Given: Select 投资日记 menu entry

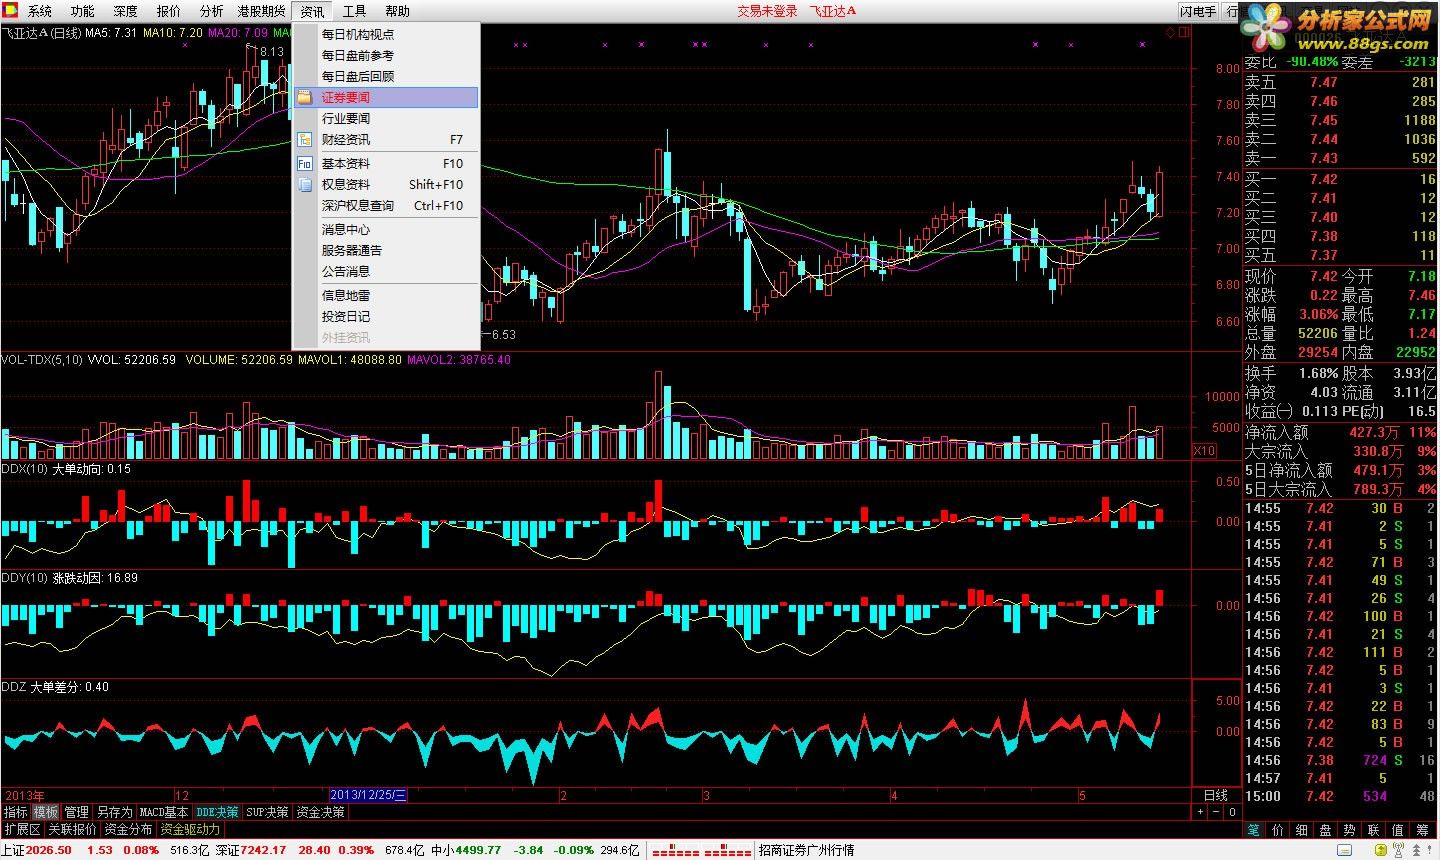Looking at the screenshot, I should 386,316.
